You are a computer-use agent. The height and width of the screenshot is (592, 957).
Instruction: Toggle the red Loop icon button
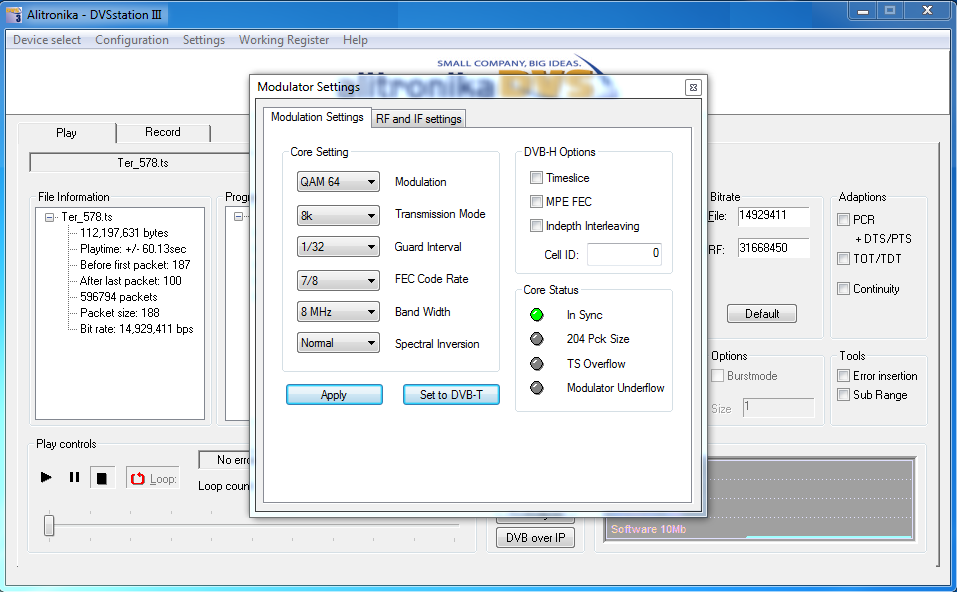click(x=139, y=479)
